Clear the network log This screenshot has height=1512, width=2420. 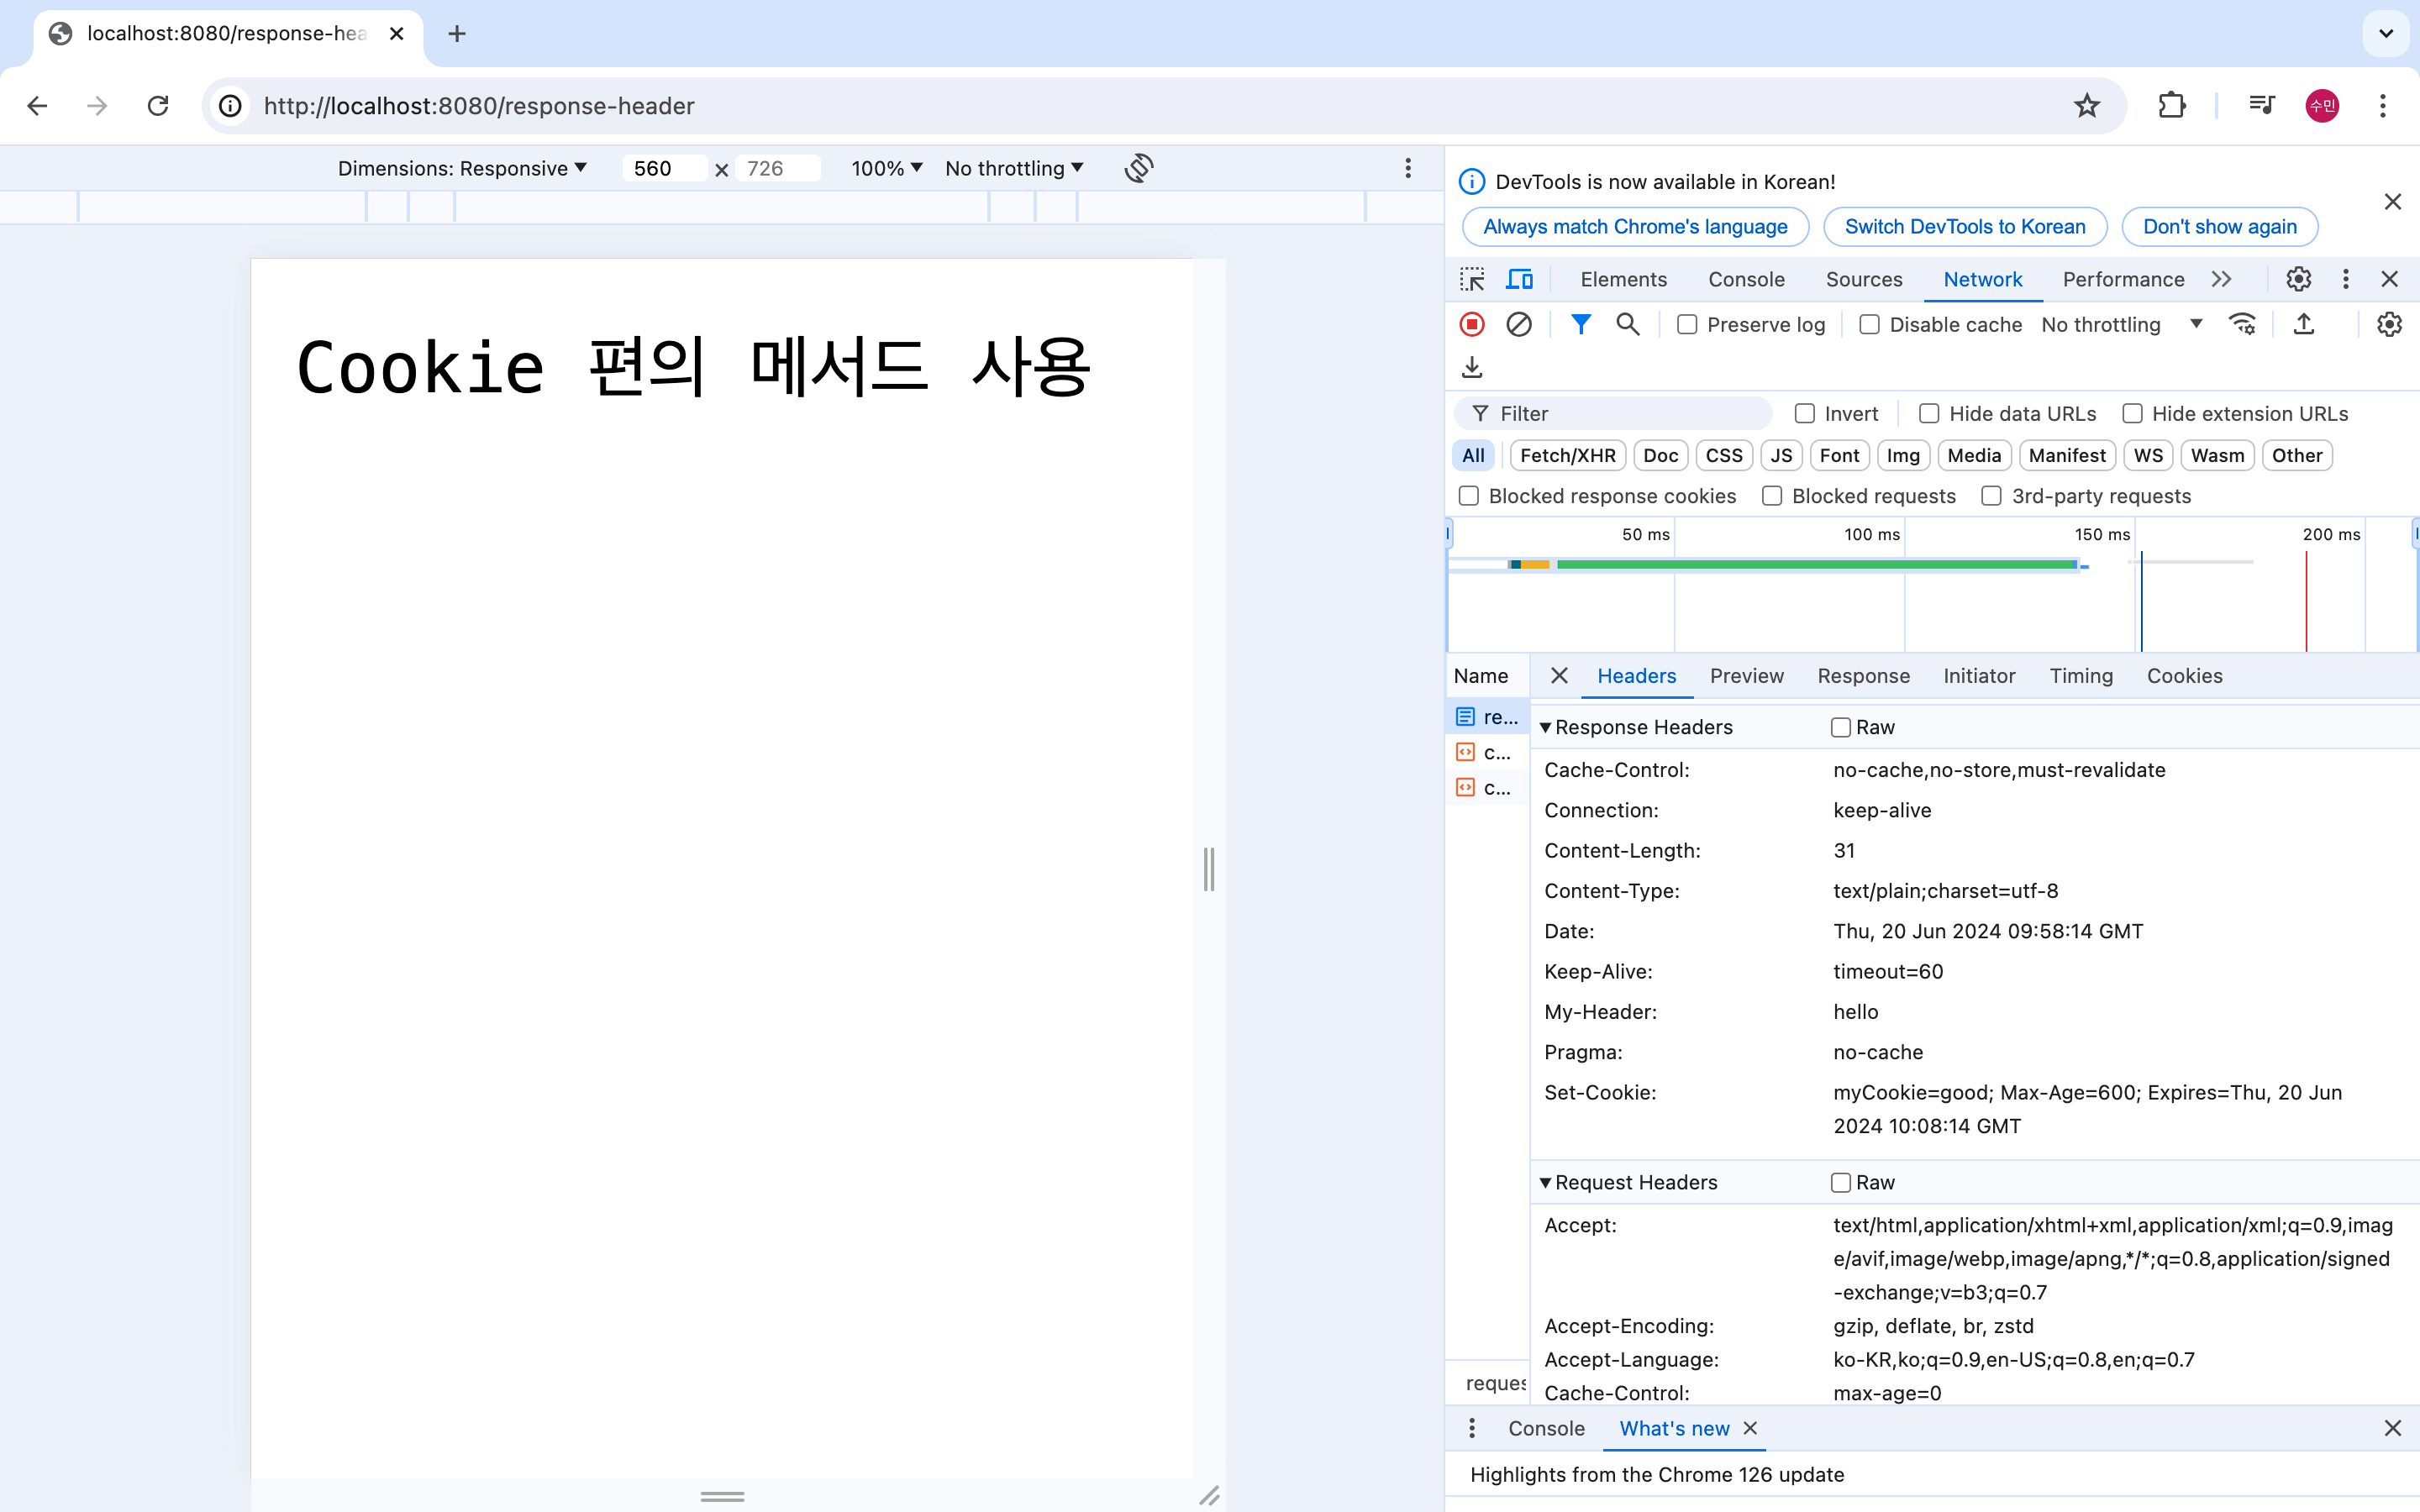pos(1518,324)
